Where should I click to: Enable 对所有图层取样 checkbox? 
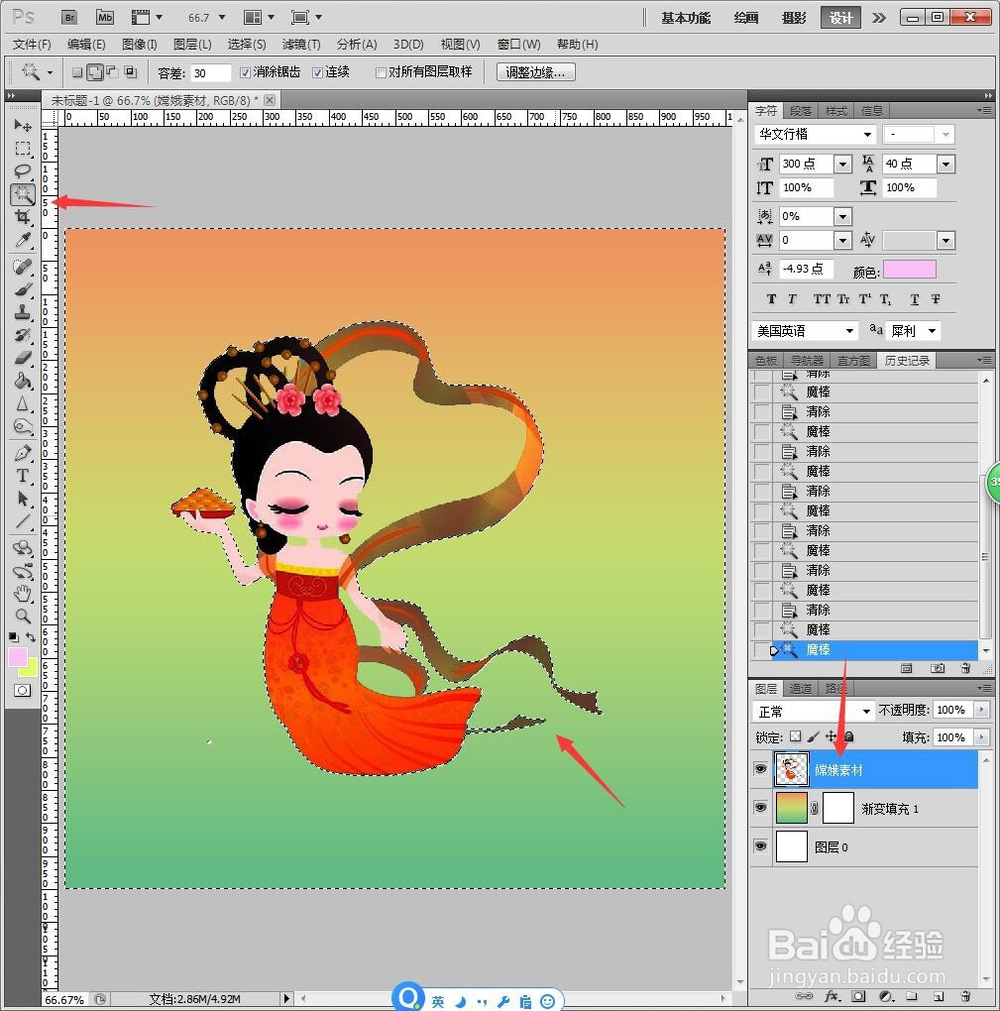pyautogui.click(x=380, y=72)
